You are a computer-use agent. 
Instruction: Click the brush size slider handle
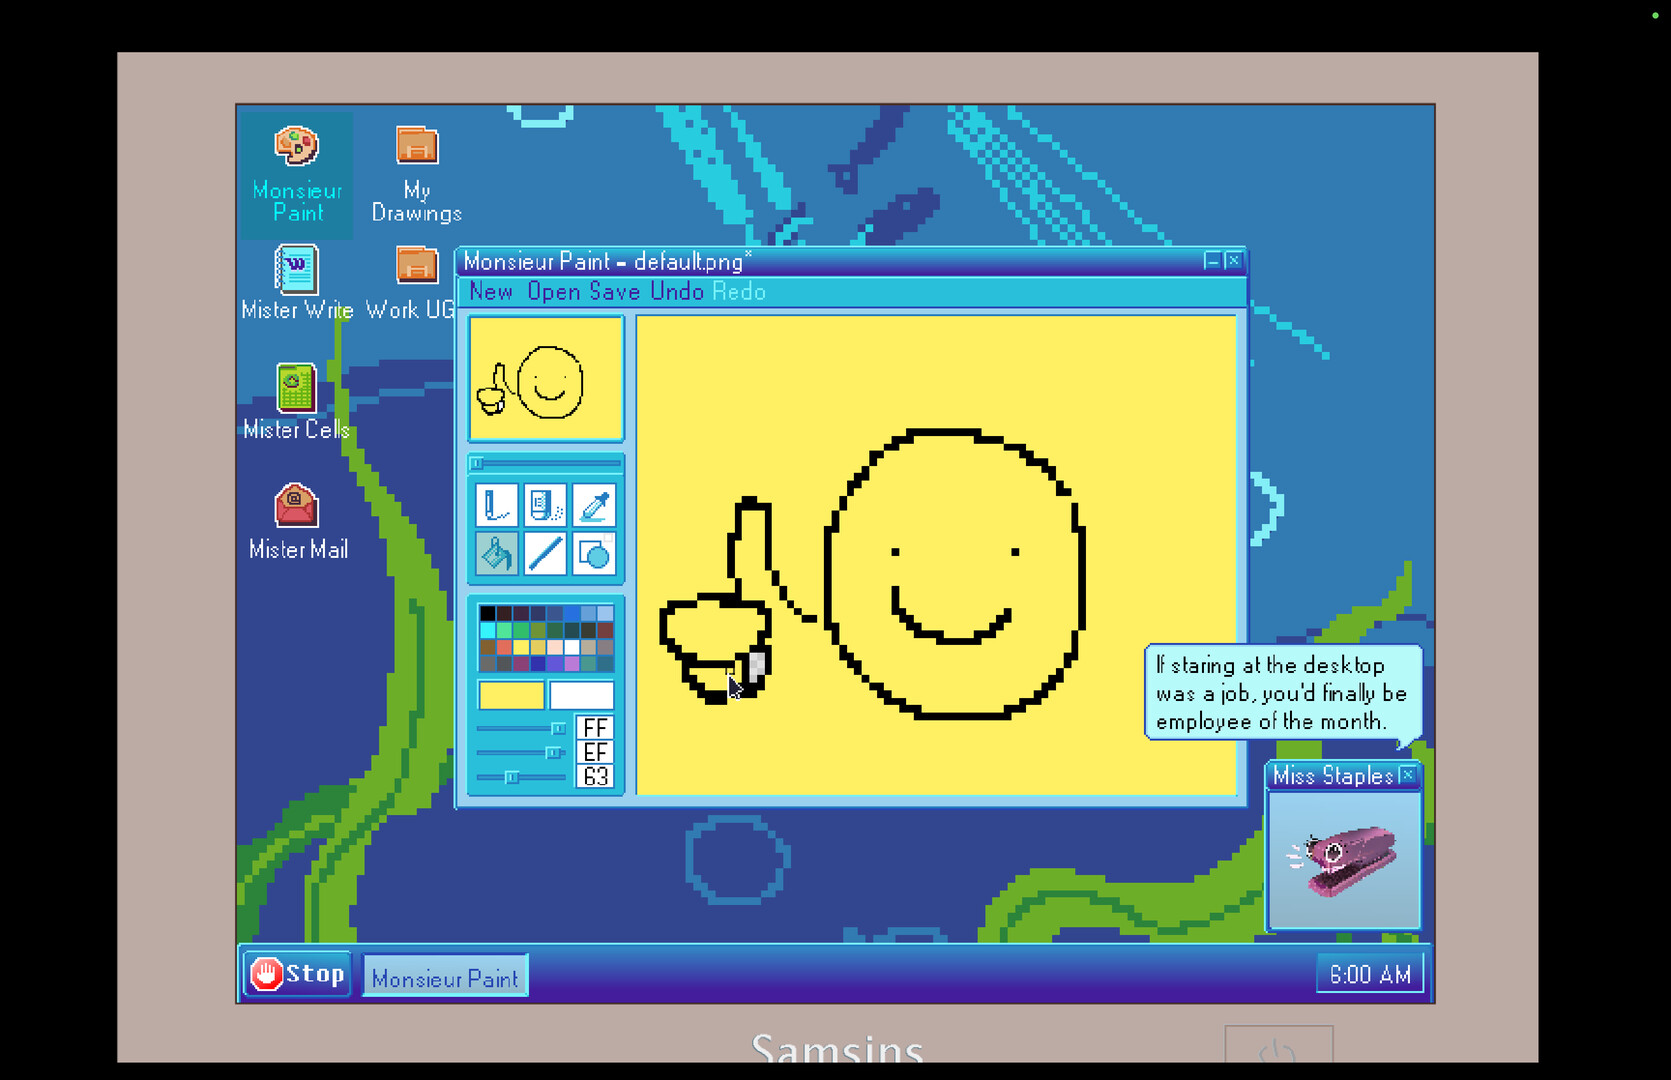[477, 463]
